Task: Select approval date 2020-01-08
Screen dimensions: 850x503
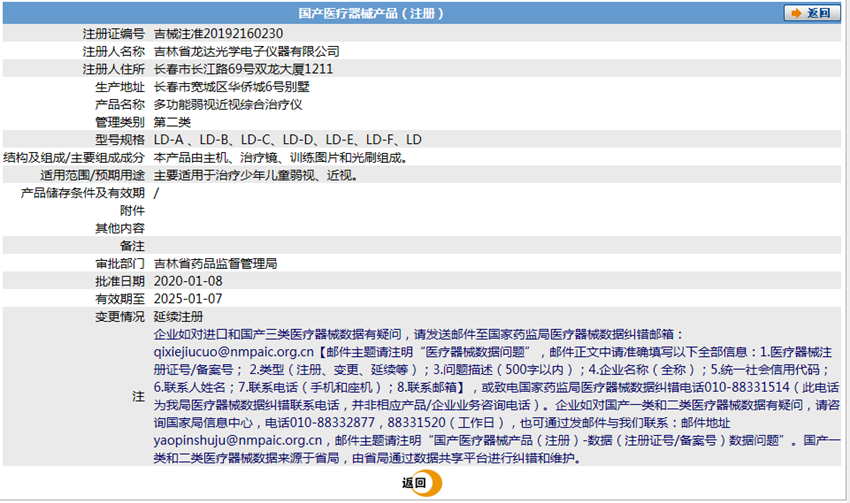Action: (188, 281)
